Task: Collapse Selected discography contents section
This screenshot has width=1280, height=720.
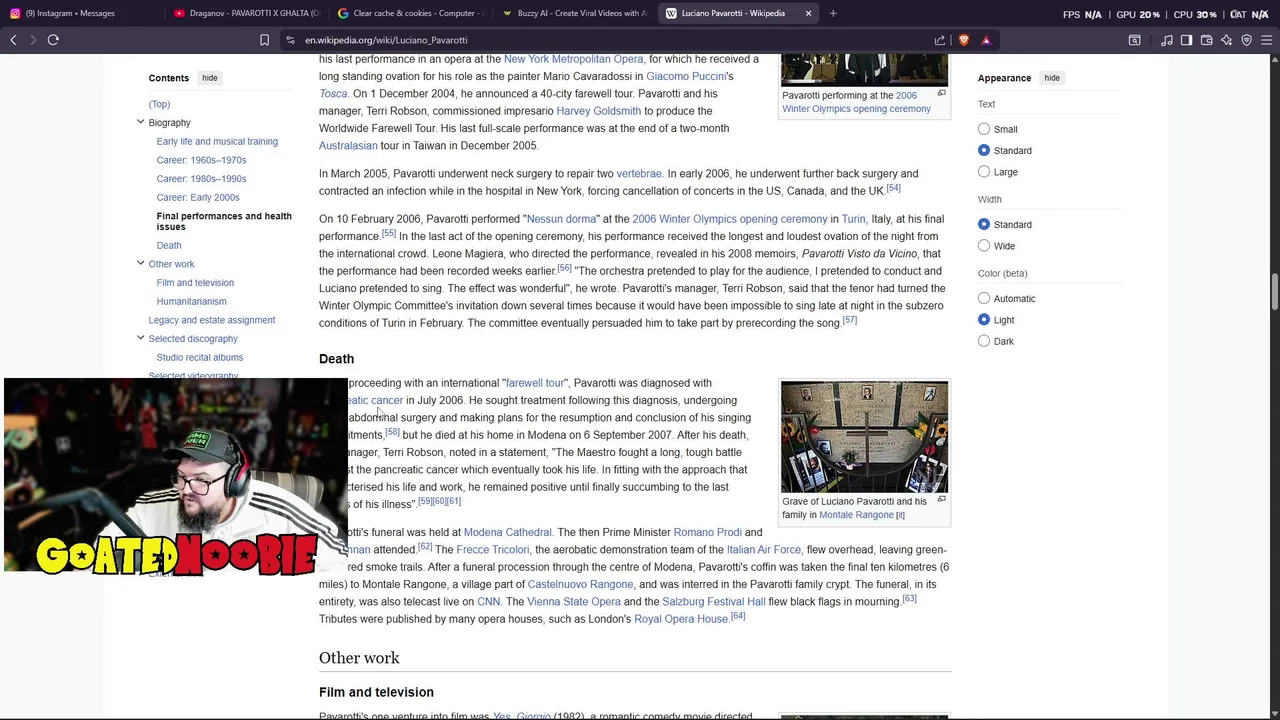Action: (x=140, y=338)
